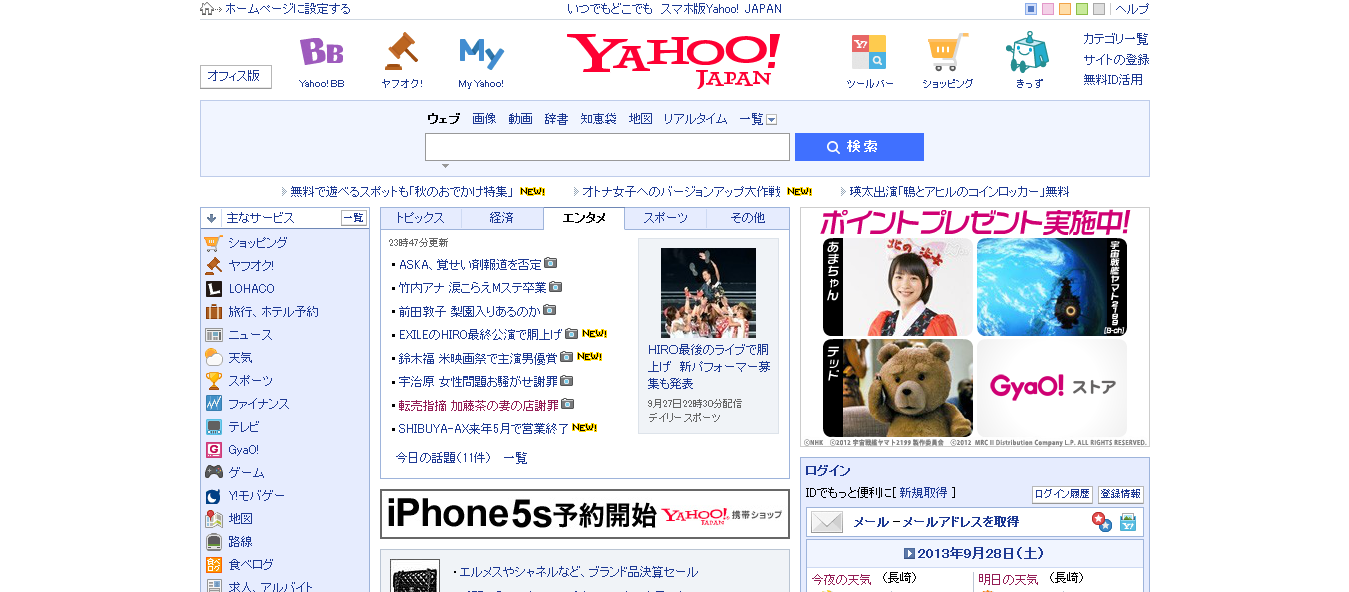Open the テッド bear thumbnail
1349x592 pixels.
898,388
